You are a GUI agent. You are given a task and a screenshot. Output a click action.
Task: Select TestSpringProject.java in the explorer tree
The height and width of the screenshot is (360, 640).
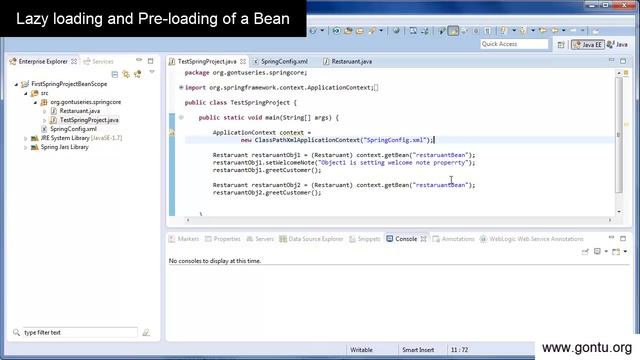click(x=89, y=120)
